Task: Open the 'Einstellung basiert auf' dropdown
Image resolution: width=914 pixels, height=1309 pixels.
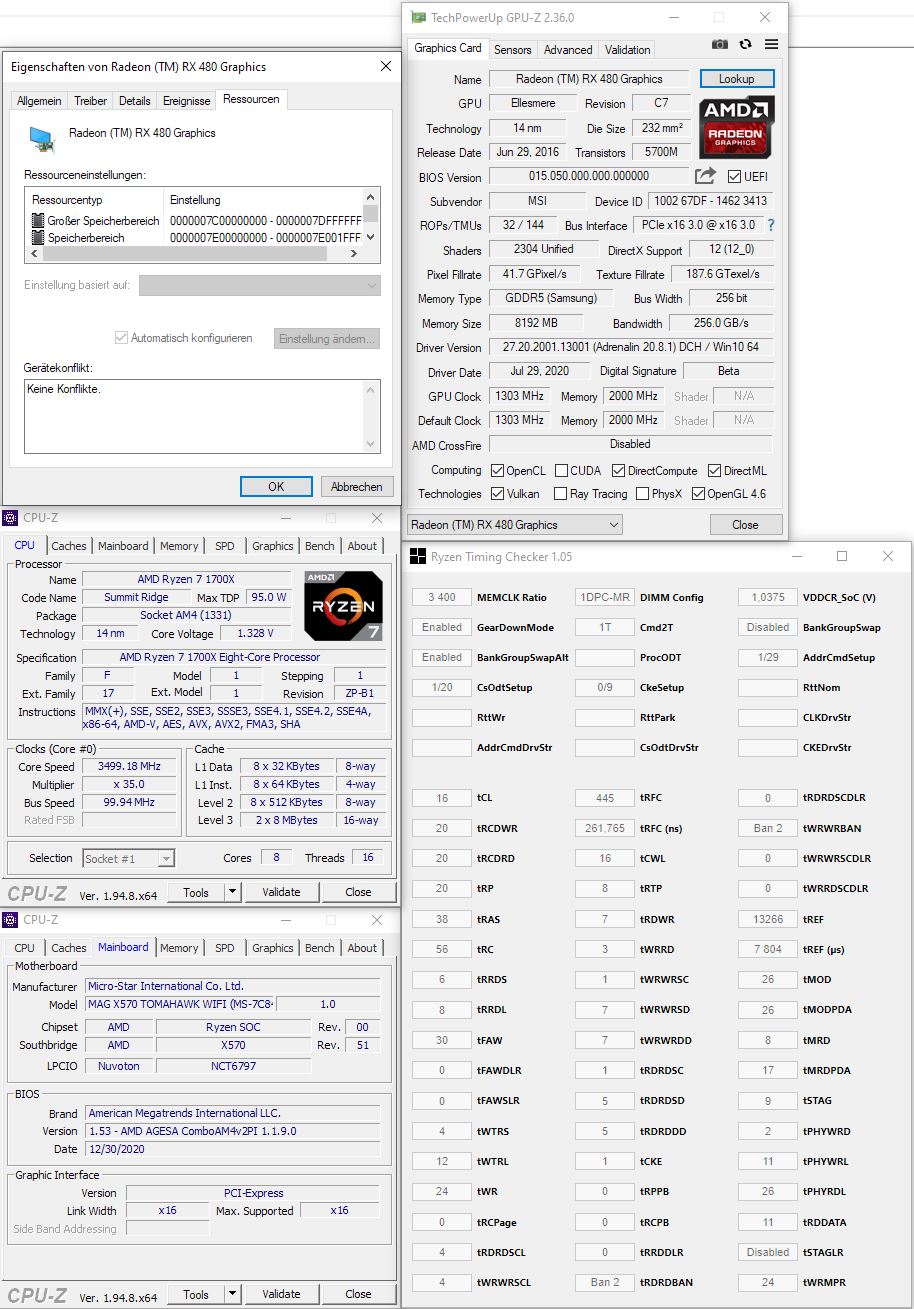Action: click(x=260, y=285)
